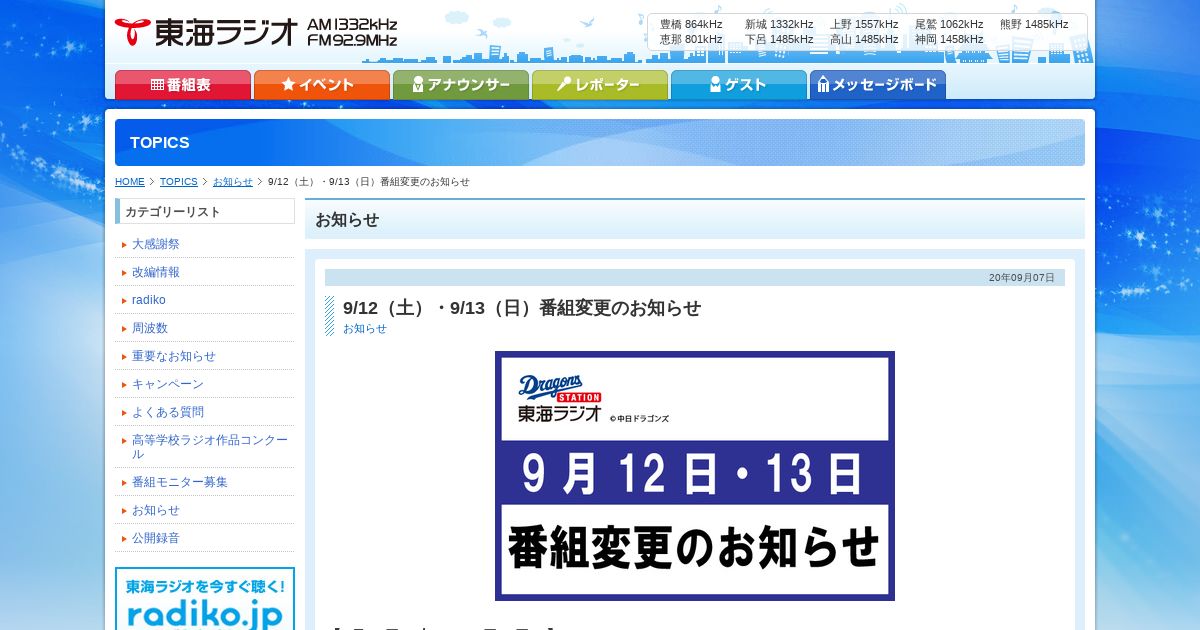The image size is (1200, 630).
Task: Click the article title 9/12・9/13 番組変更のお知らせ
Action: click(x=522, y=308)
